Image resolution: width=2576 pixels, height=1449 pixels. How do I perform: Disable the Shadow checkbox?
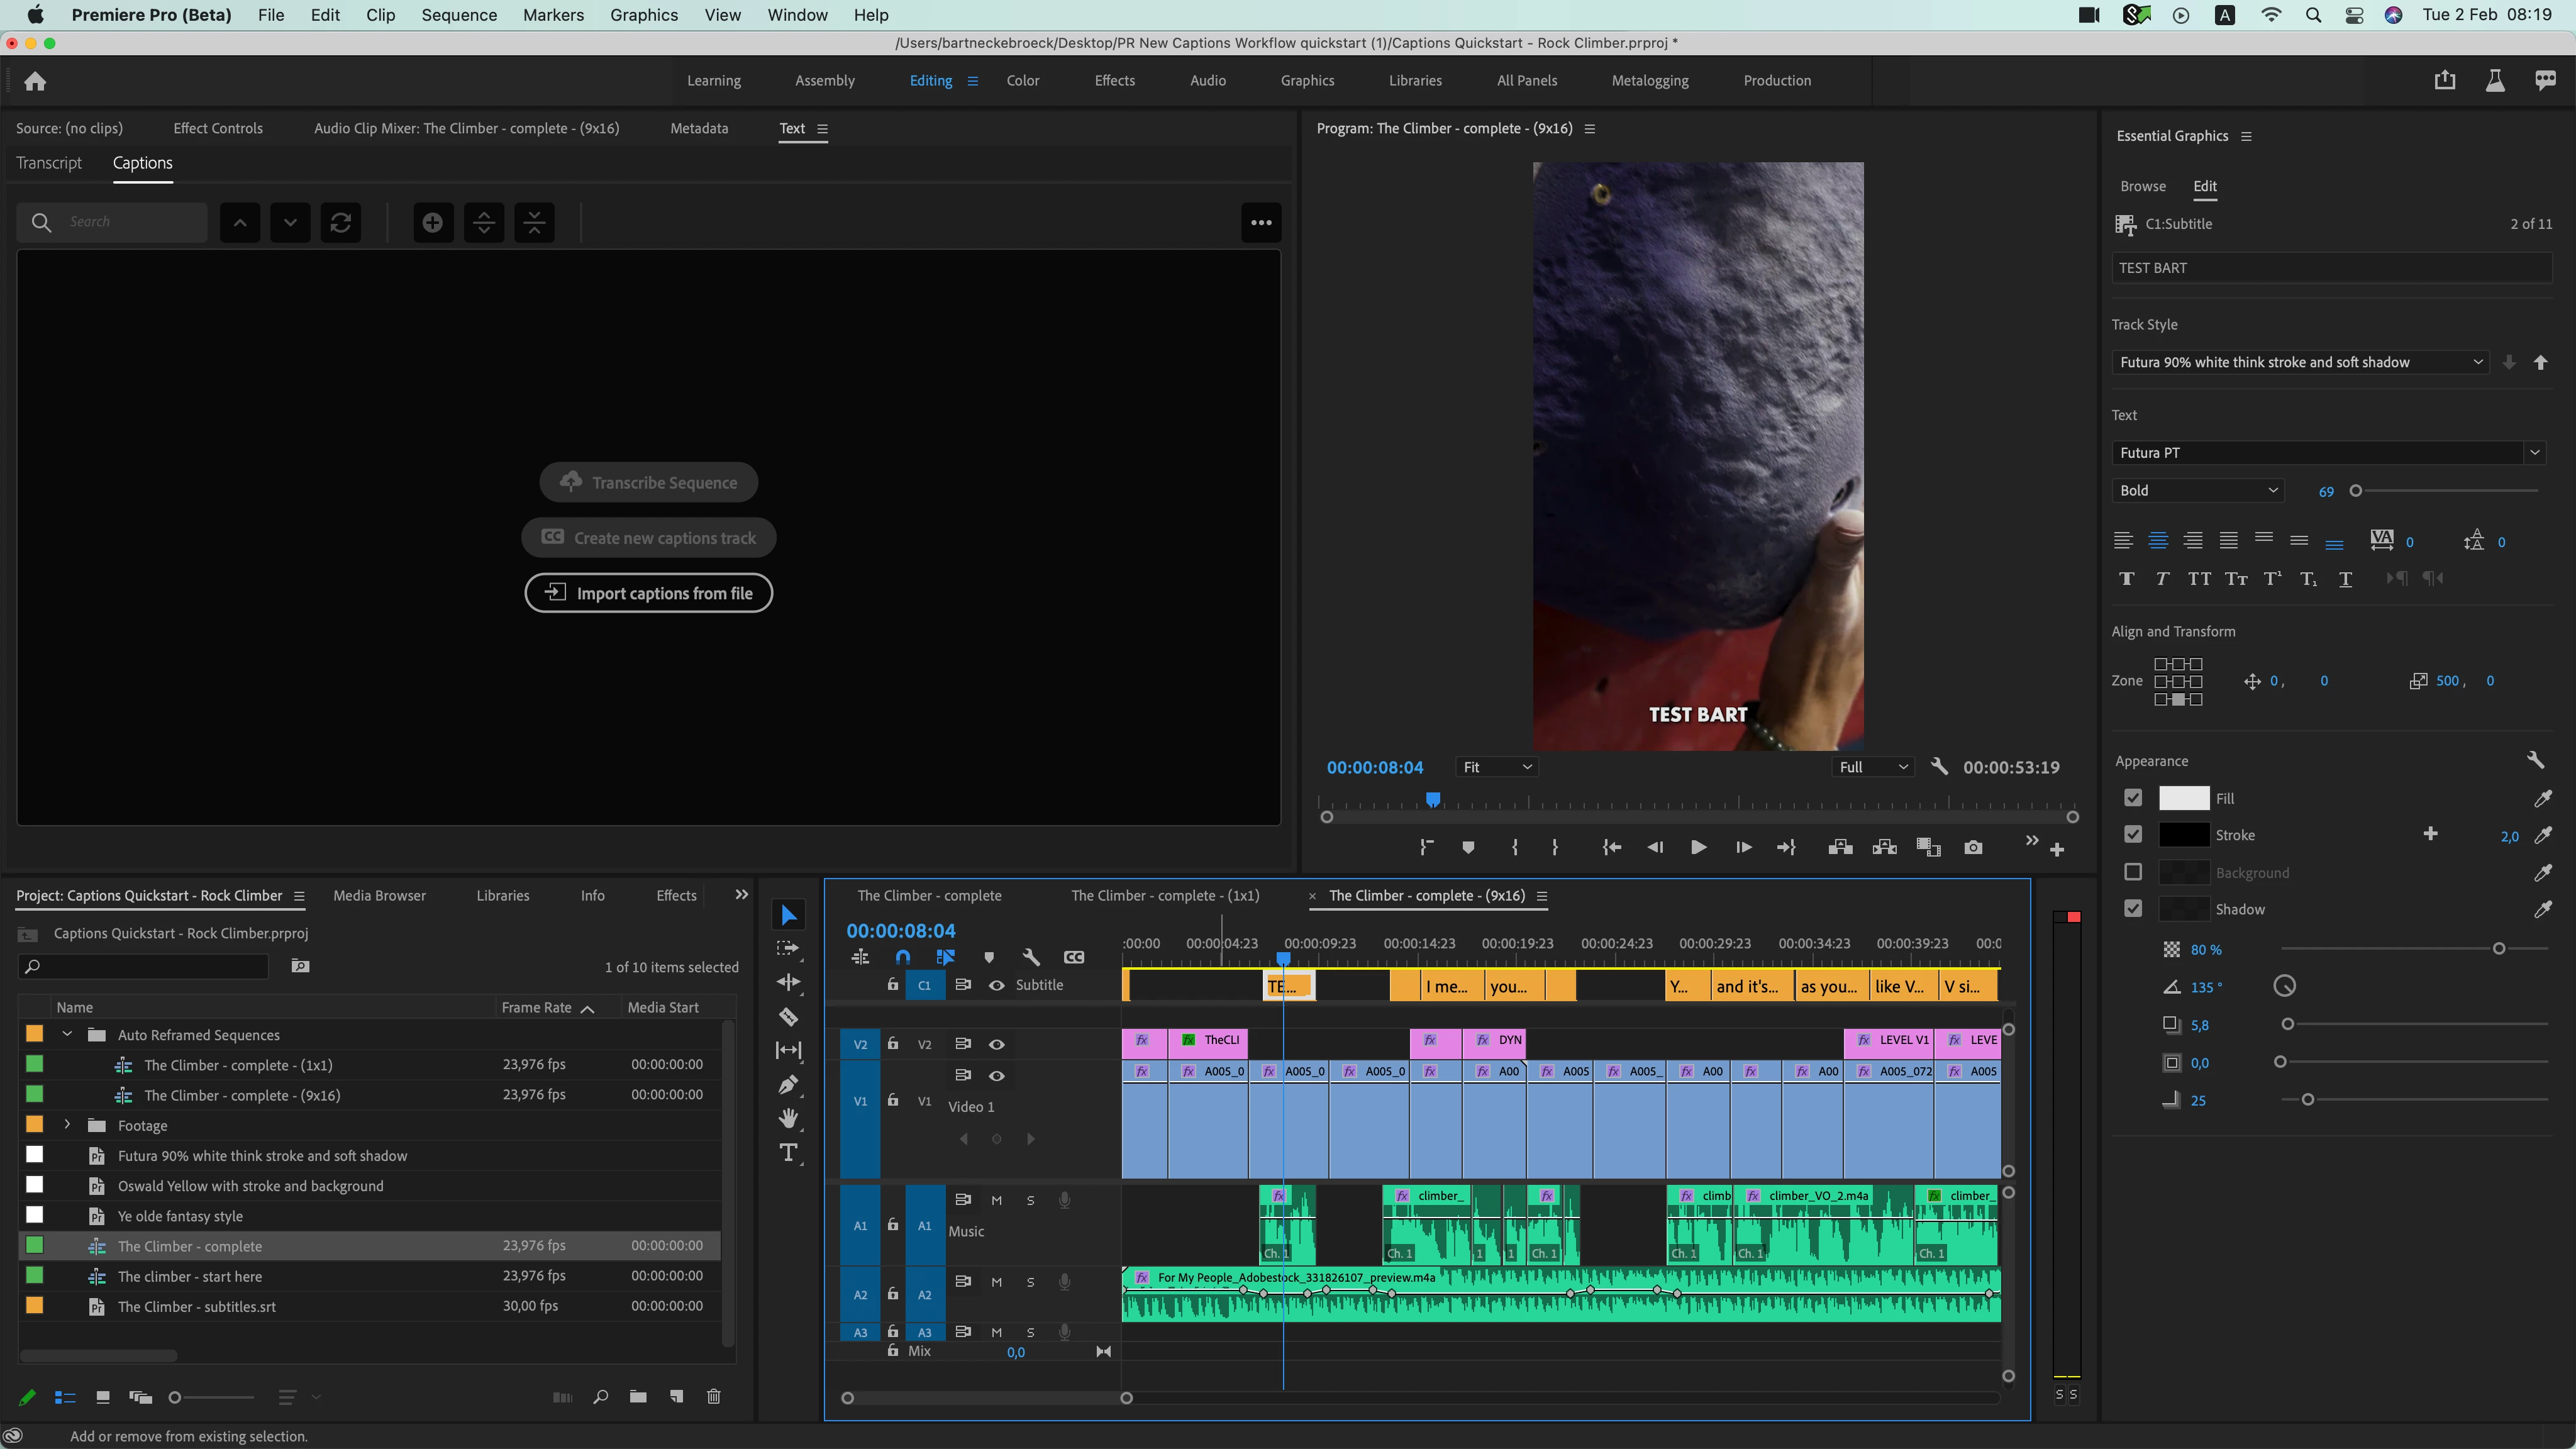coord(2133,909)
